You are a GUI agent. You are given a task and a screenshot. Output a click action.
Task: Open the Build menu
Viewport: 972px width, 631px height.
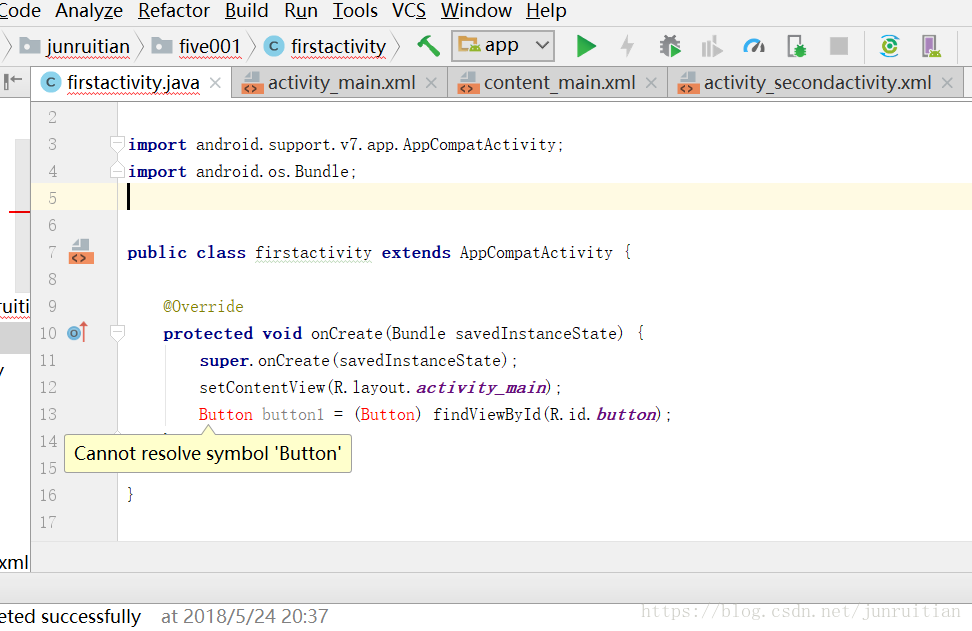point(246,11)
